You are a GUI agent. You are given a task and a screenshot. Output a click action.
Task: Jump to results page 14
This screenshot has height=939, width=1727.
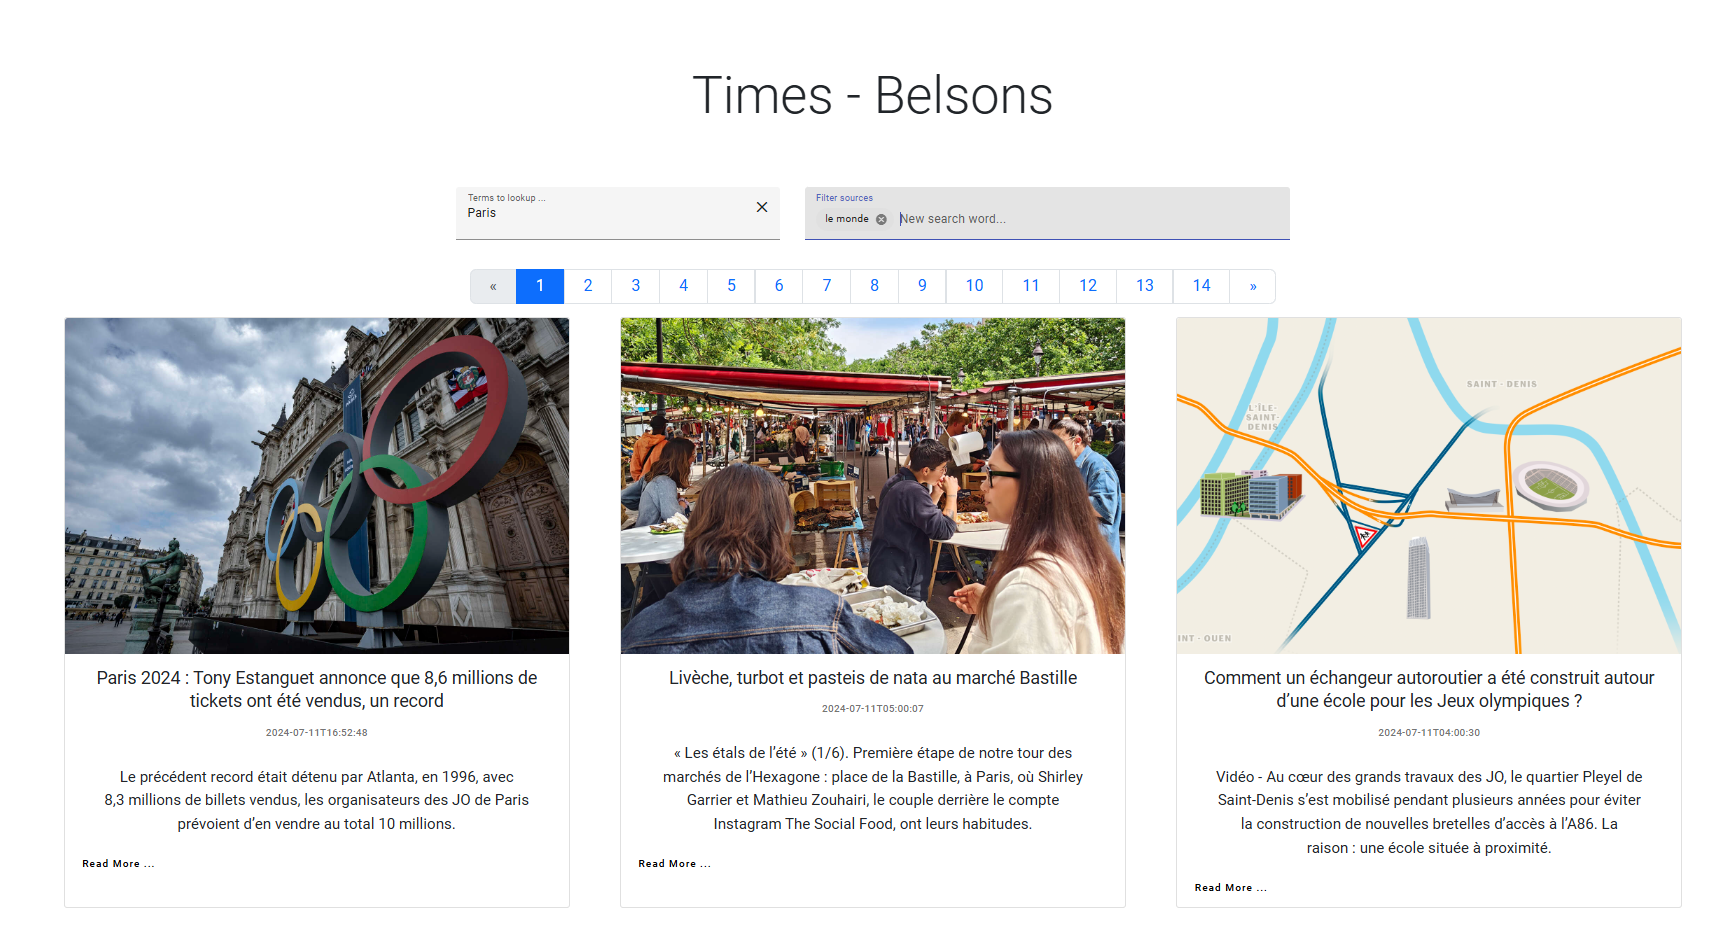pyautogui.click(x=1201, y=286)
